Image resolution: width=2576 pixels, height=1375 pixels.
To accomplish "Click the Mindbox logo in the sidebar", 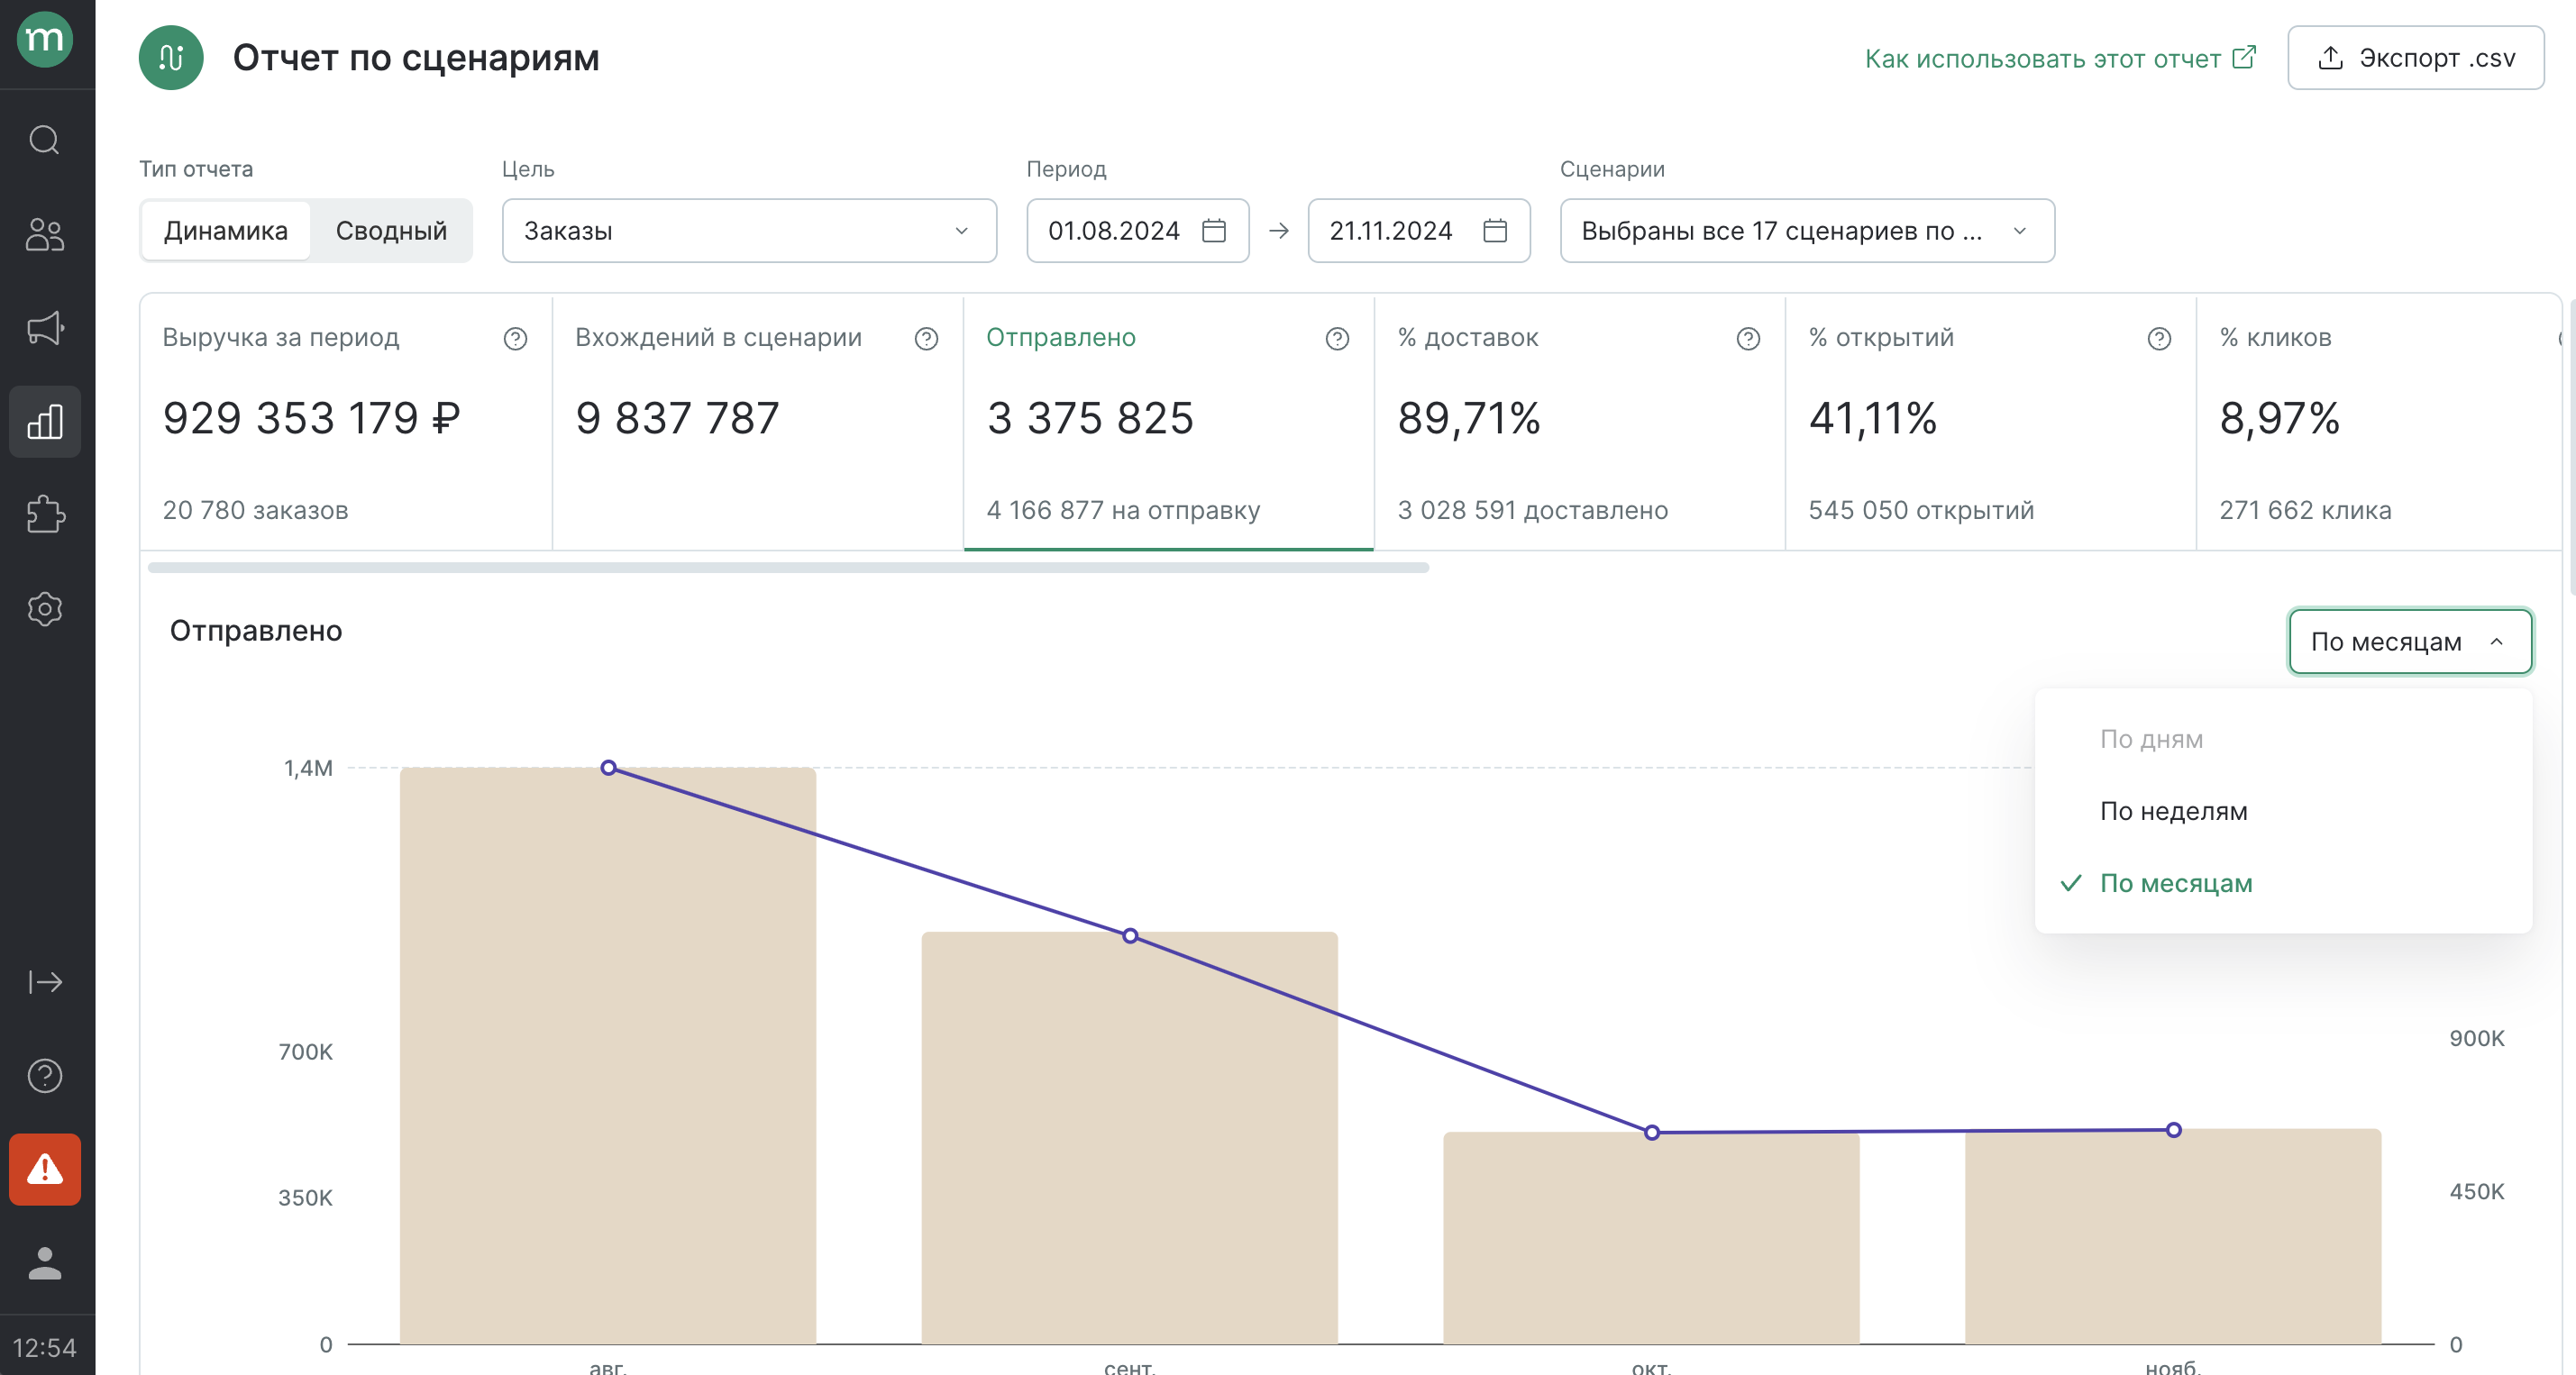I will pyautogui.click(x=45, y=40).
